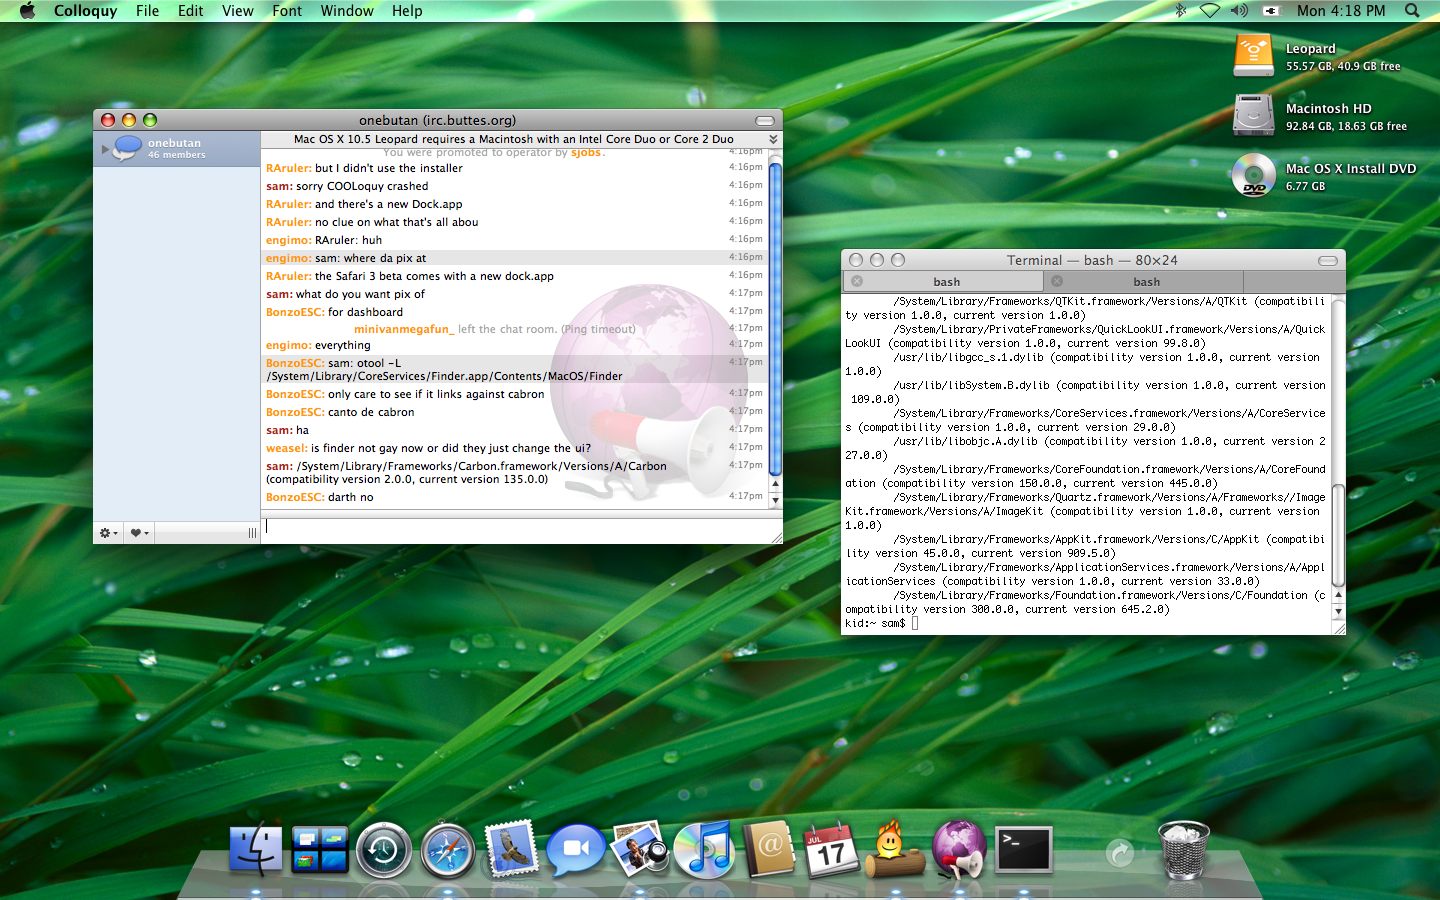Click Colloquy chat scroll up arrow

[x=775, y=485]
